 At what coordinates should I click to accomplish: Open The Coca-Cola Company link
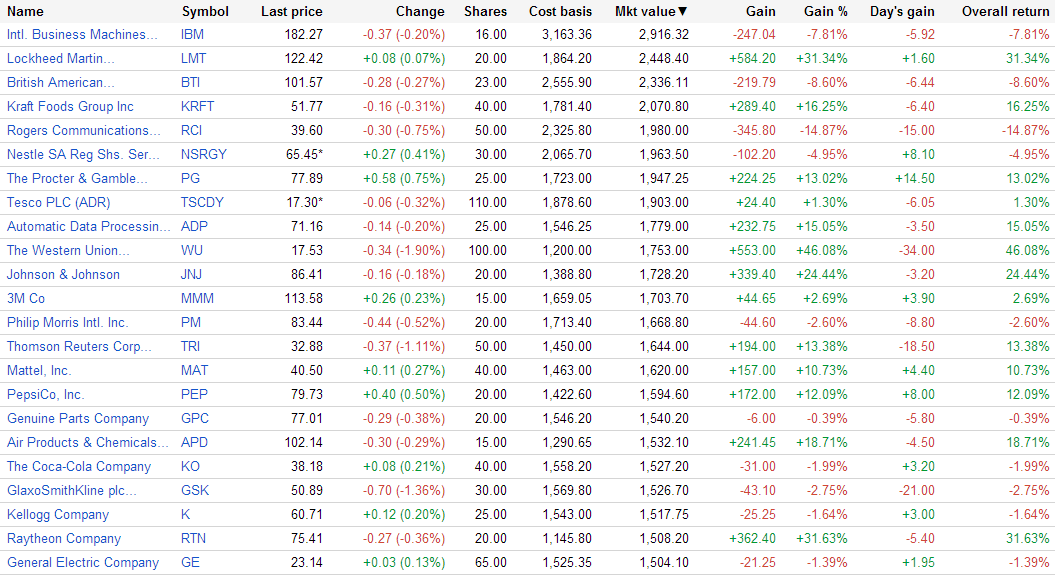[79, 467]
